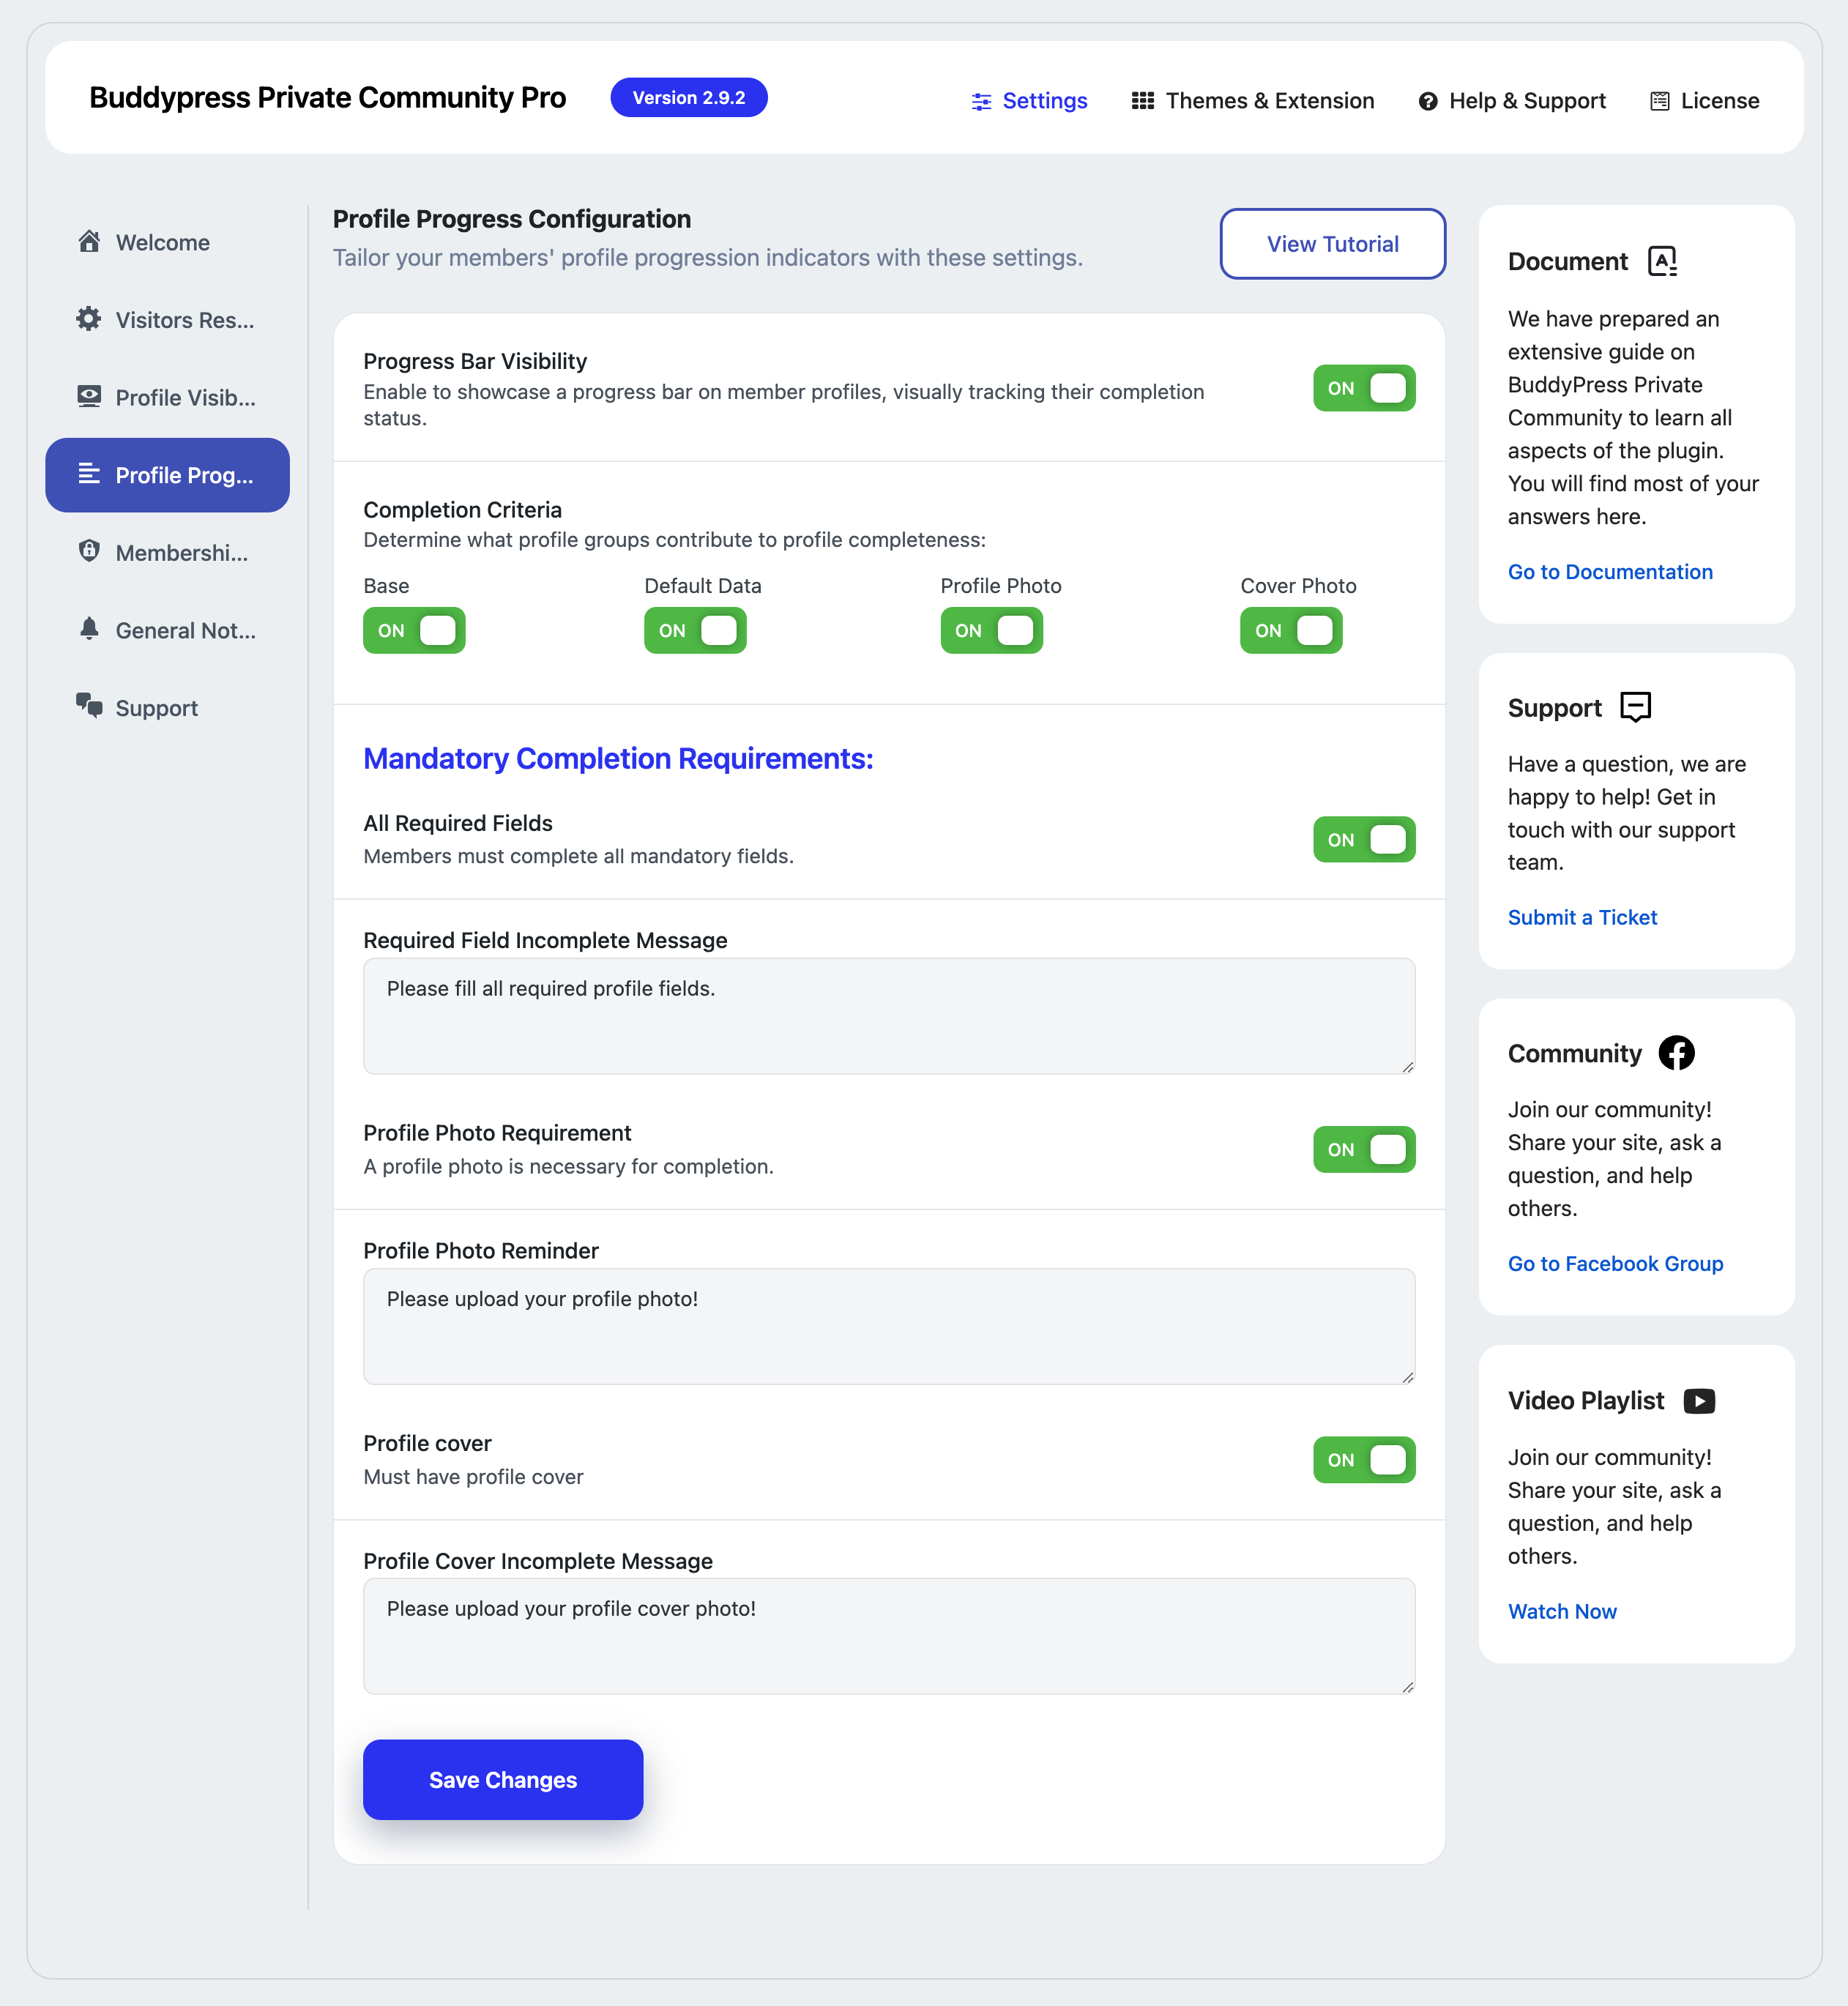Image resolution: width=1848 pixels, height=2006 pixels.
Task: Open the Go to Documentation link
Action: (1610, 572)
